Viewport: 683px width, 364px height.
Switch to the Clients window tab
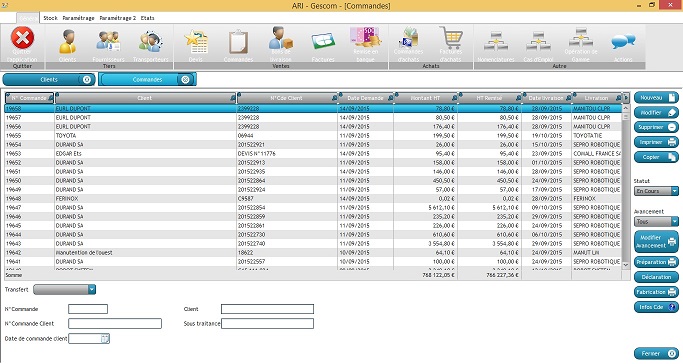pyautogui.click(x=49, y=79)
